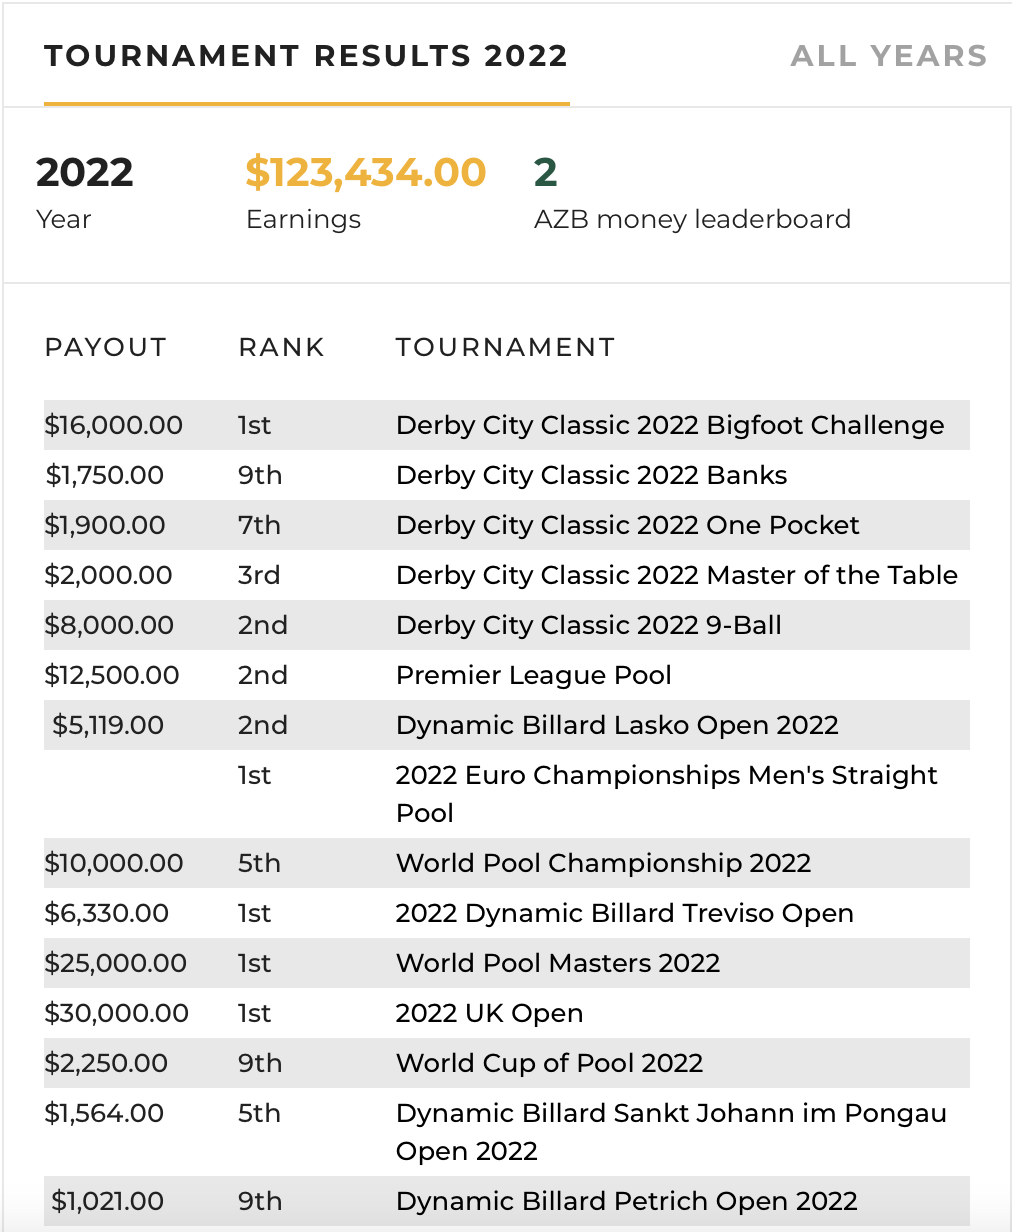Open Dynamic Billard Sankt Johann im Pongau Open
This screenshot has width=1012, height=1232.
coord(671,1132)
